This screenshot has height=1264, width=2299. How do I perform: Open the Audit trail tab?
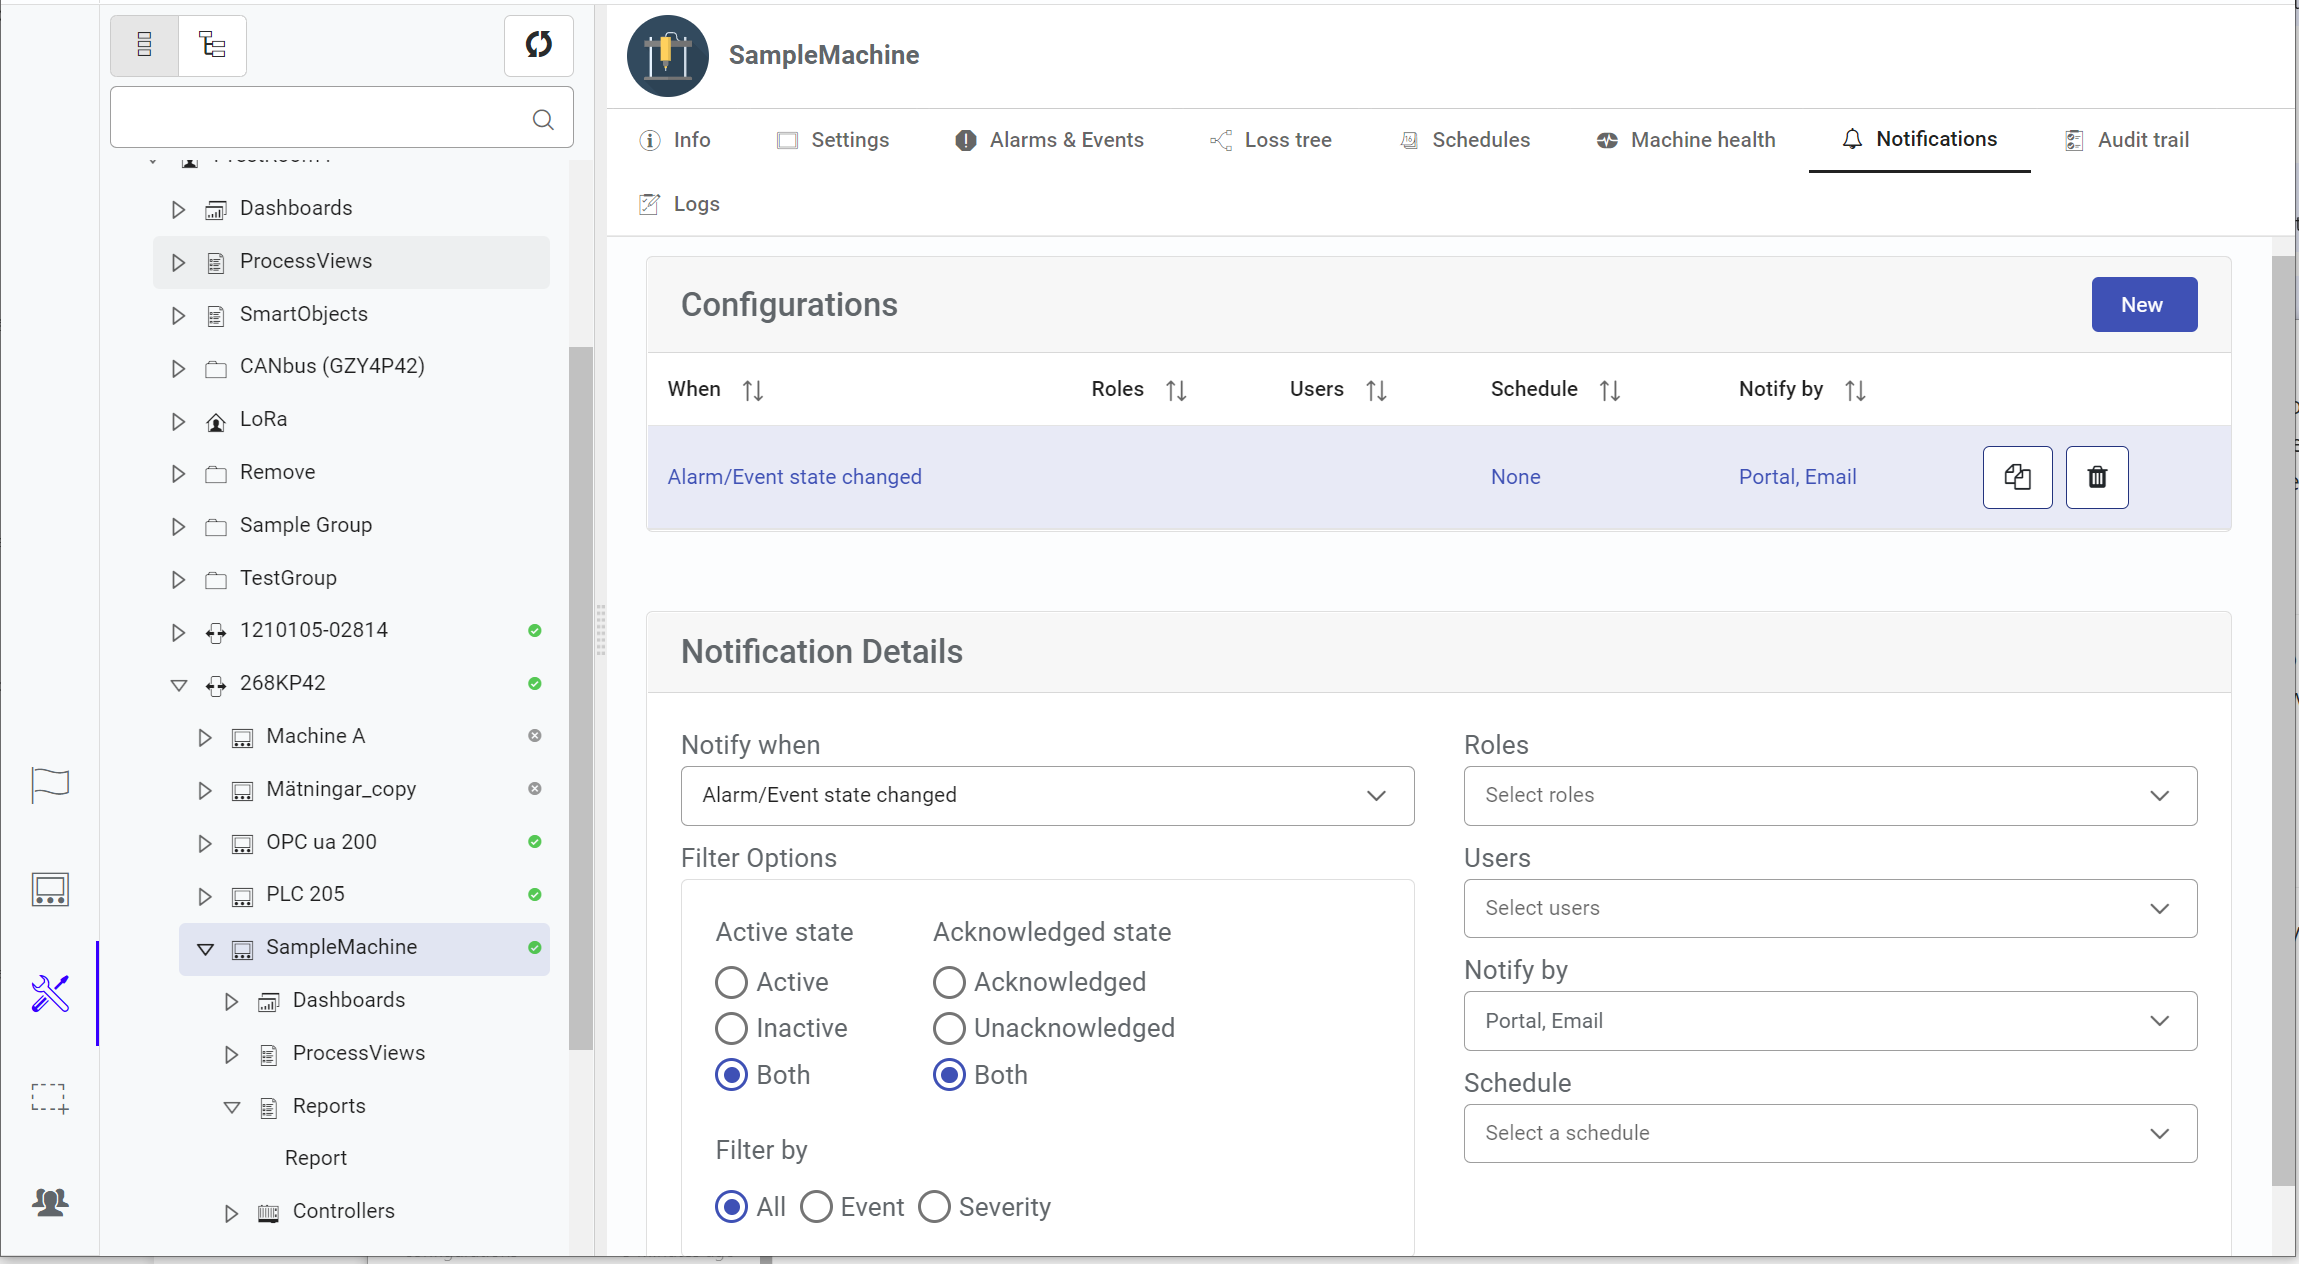[x=2127, y=141]
